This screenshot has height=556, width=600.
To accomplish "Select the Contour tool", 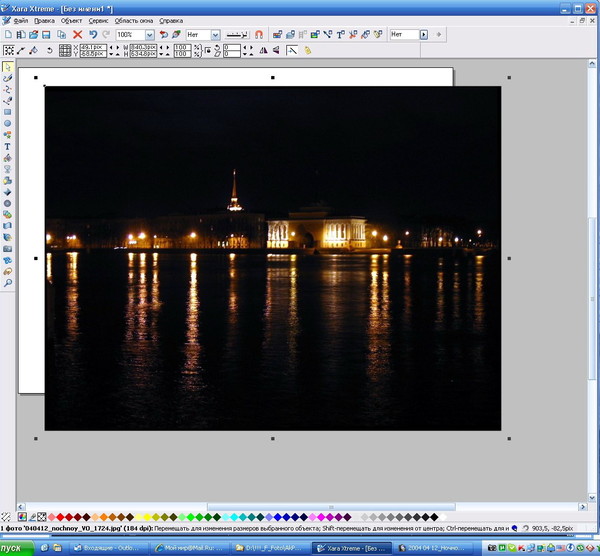I will [x=7, y=203].
